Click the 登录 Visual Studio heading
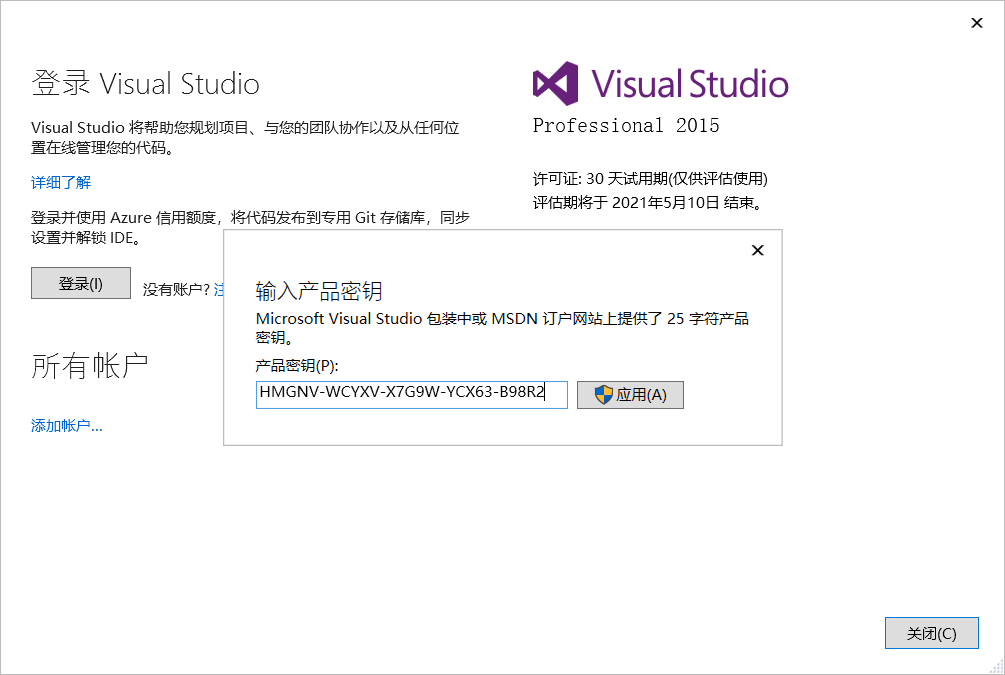The image size is (1005, 675). pos(145,84)
